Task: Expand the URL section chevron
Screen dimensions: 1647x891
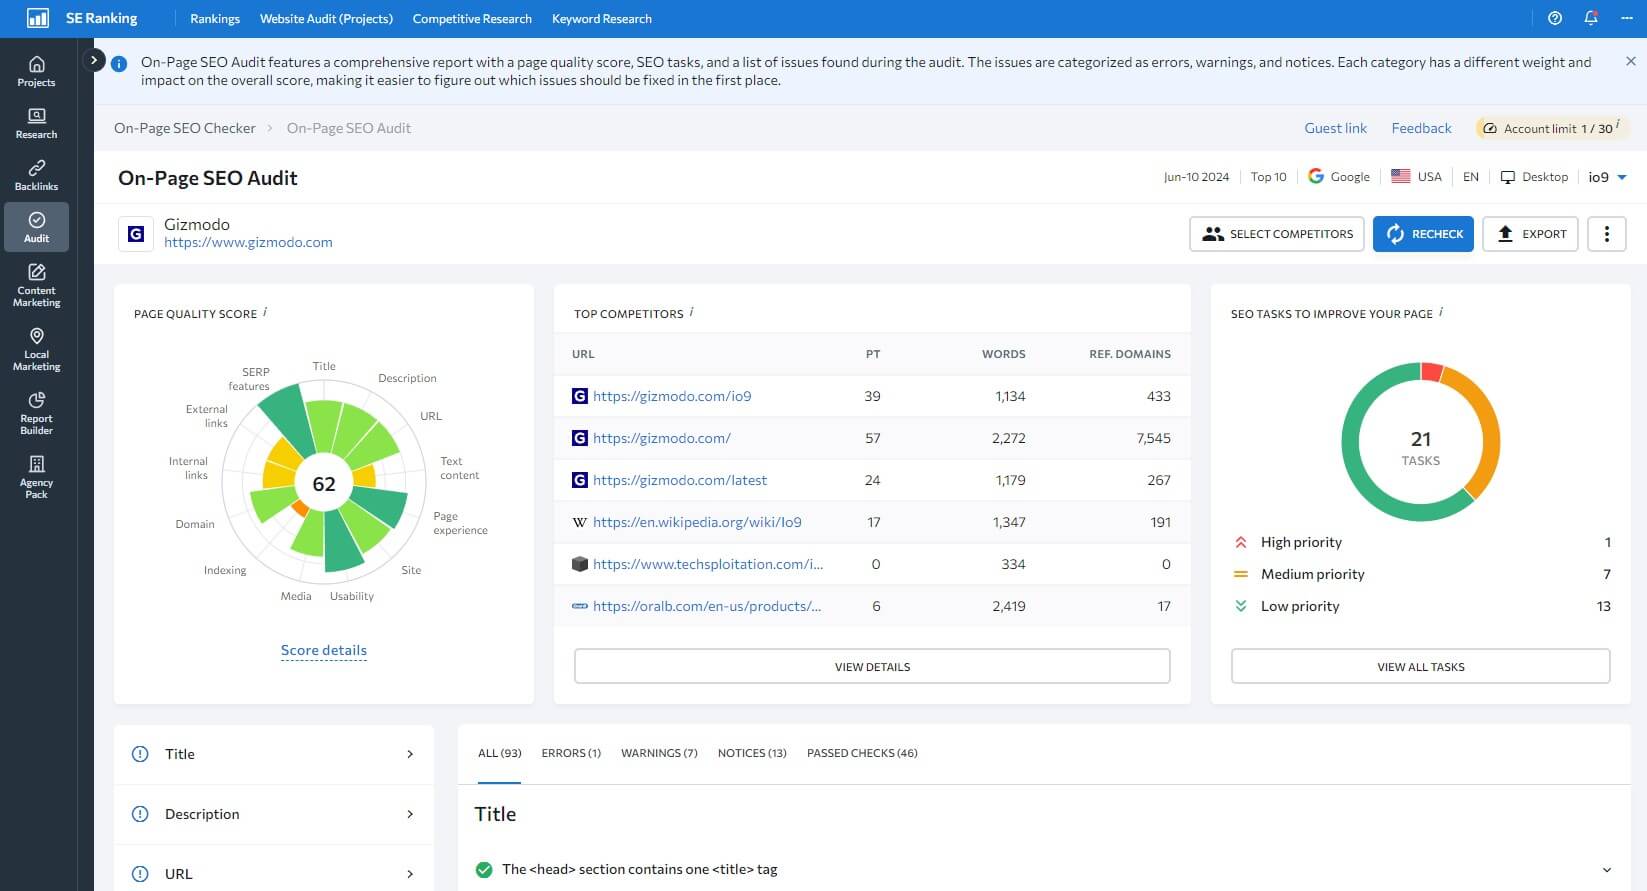Action: (x=410, y=874)
